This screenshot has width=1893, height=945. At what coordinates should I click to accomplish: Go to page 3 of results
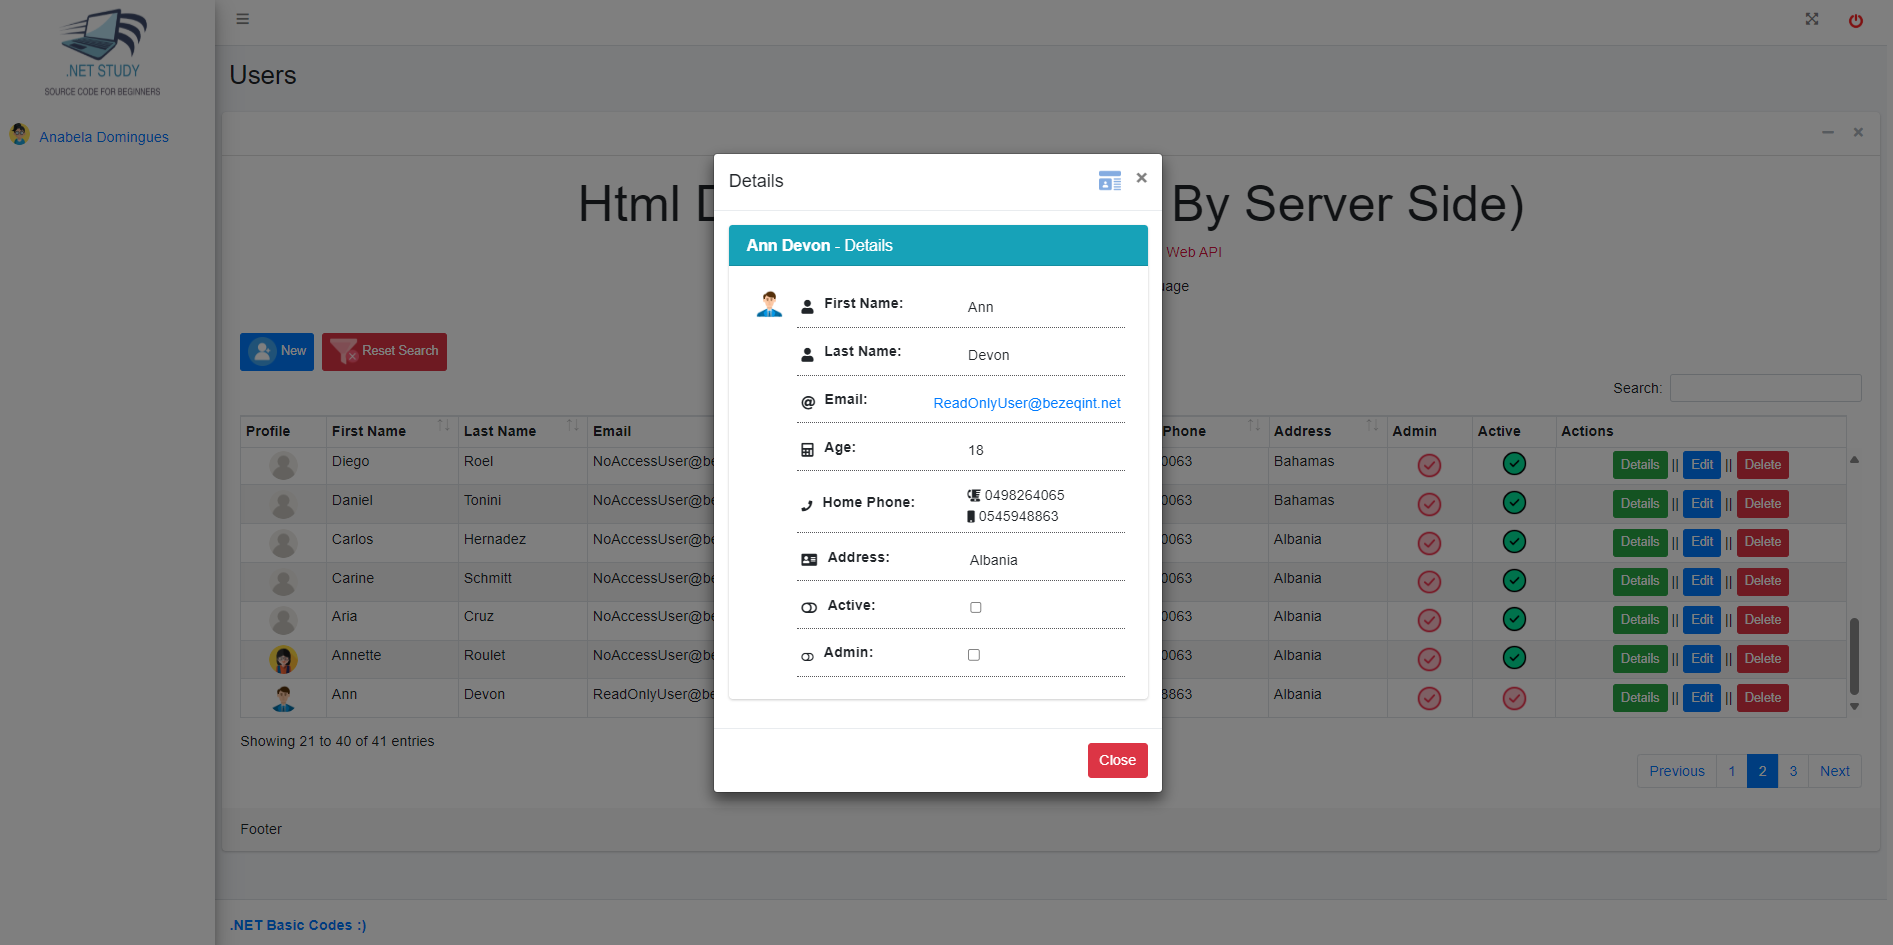[x=1793, y=771]
